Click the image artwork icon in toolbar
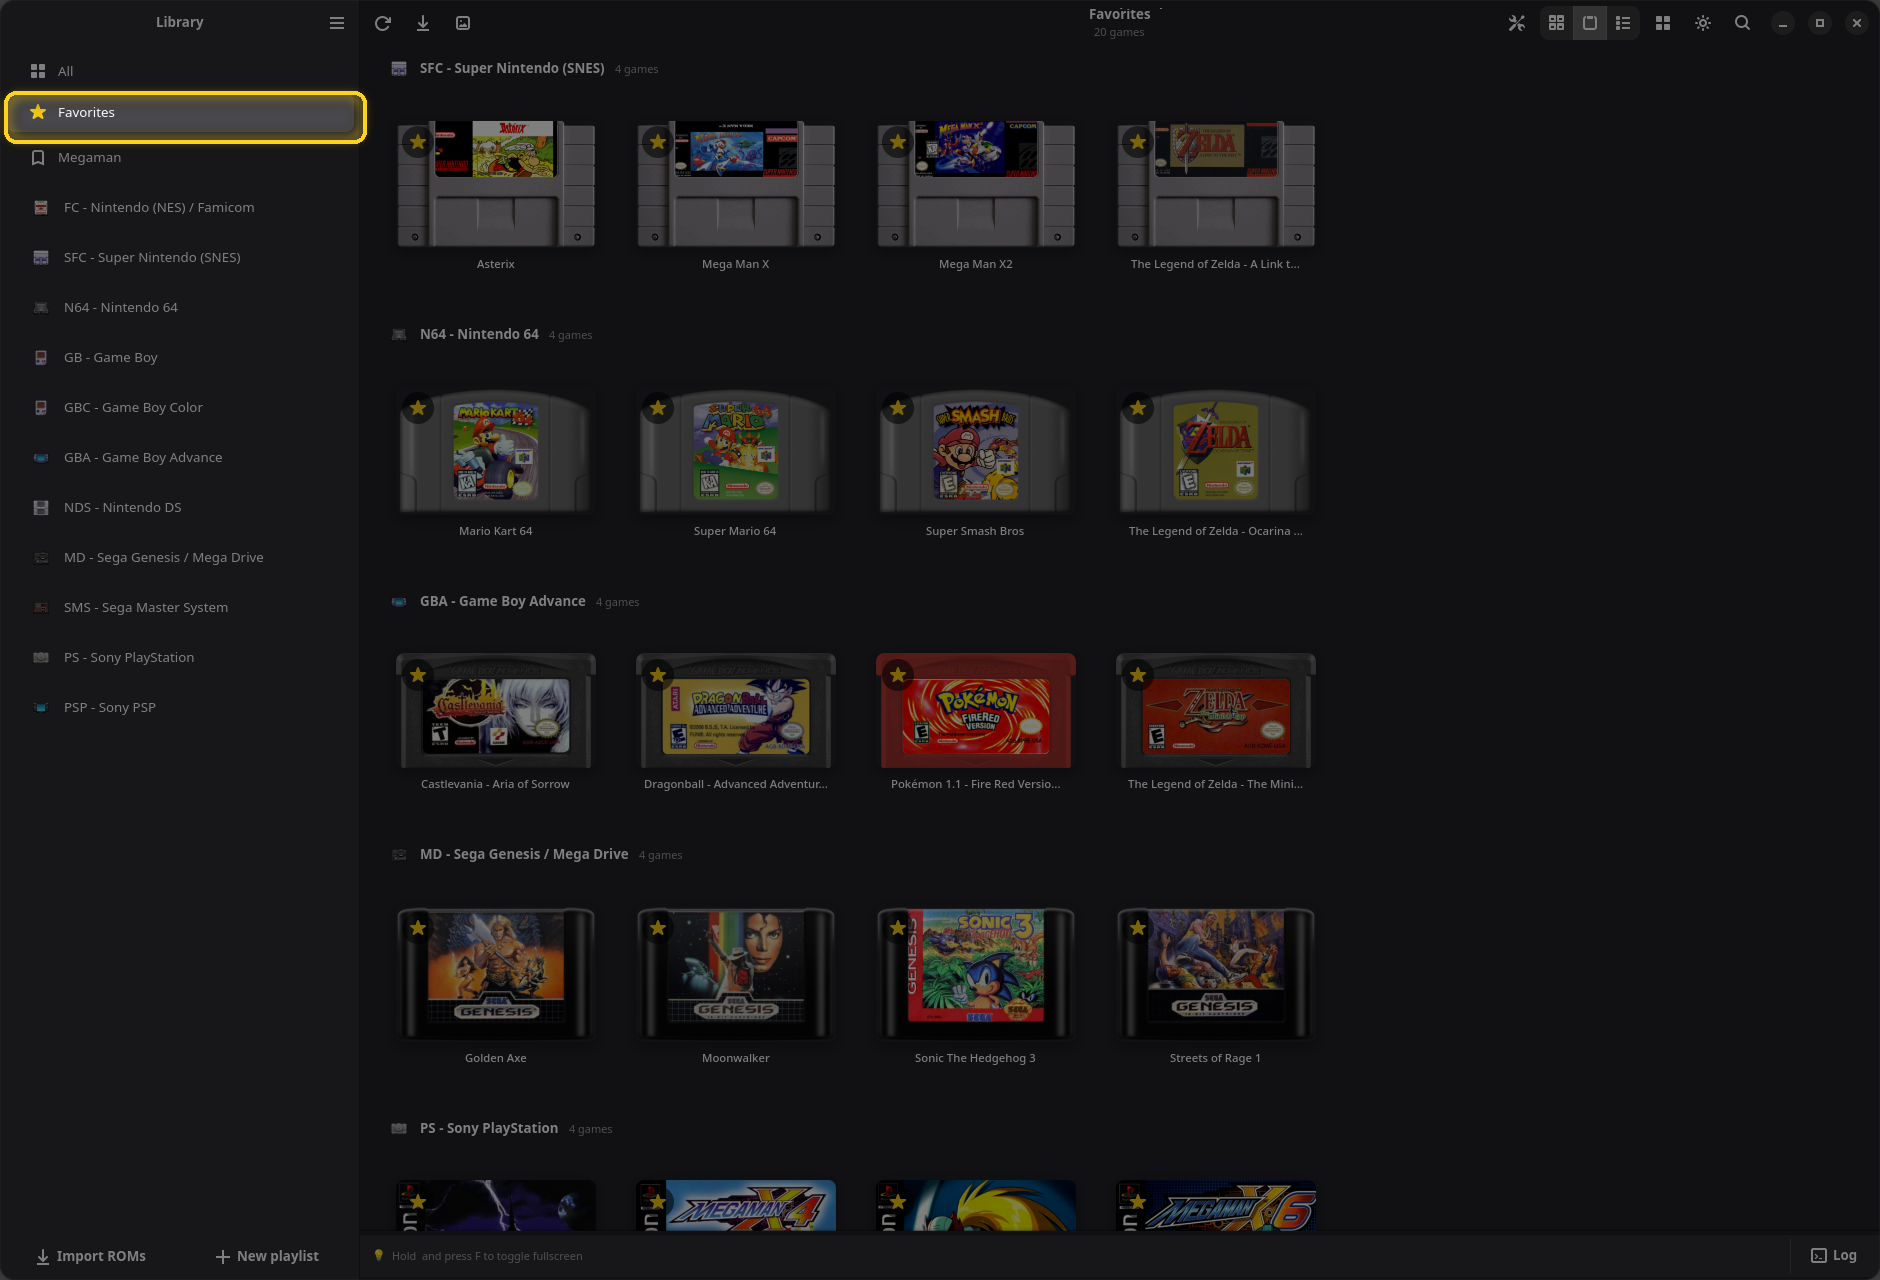The image size is (1880, 1280). point(463,23)
